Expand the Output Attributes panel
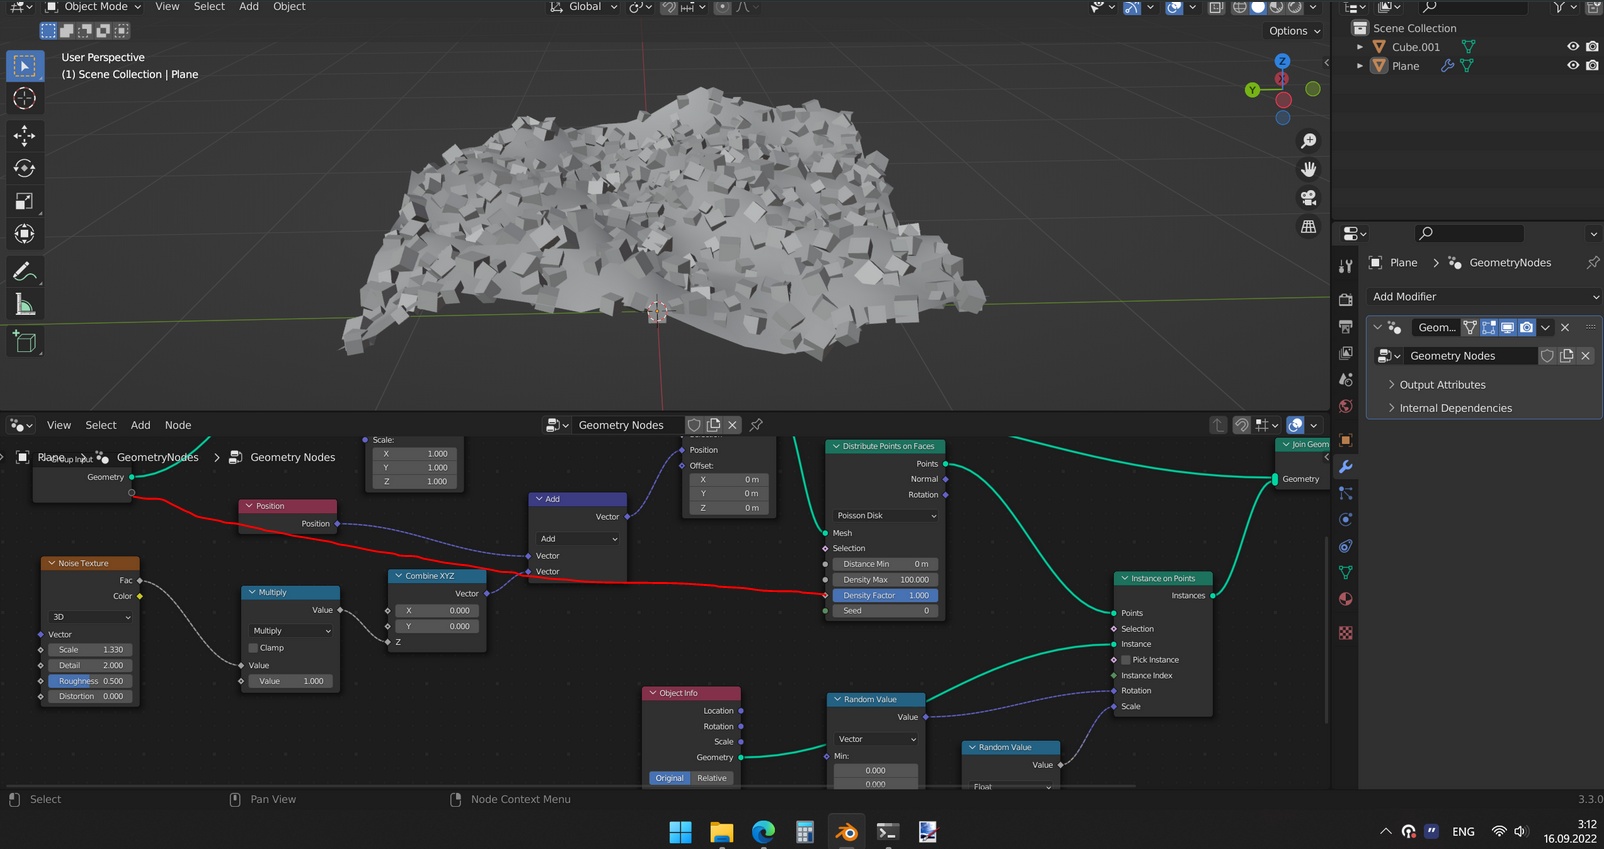1604x849 pixels. pyautogui.click(x=1442, y=385)
